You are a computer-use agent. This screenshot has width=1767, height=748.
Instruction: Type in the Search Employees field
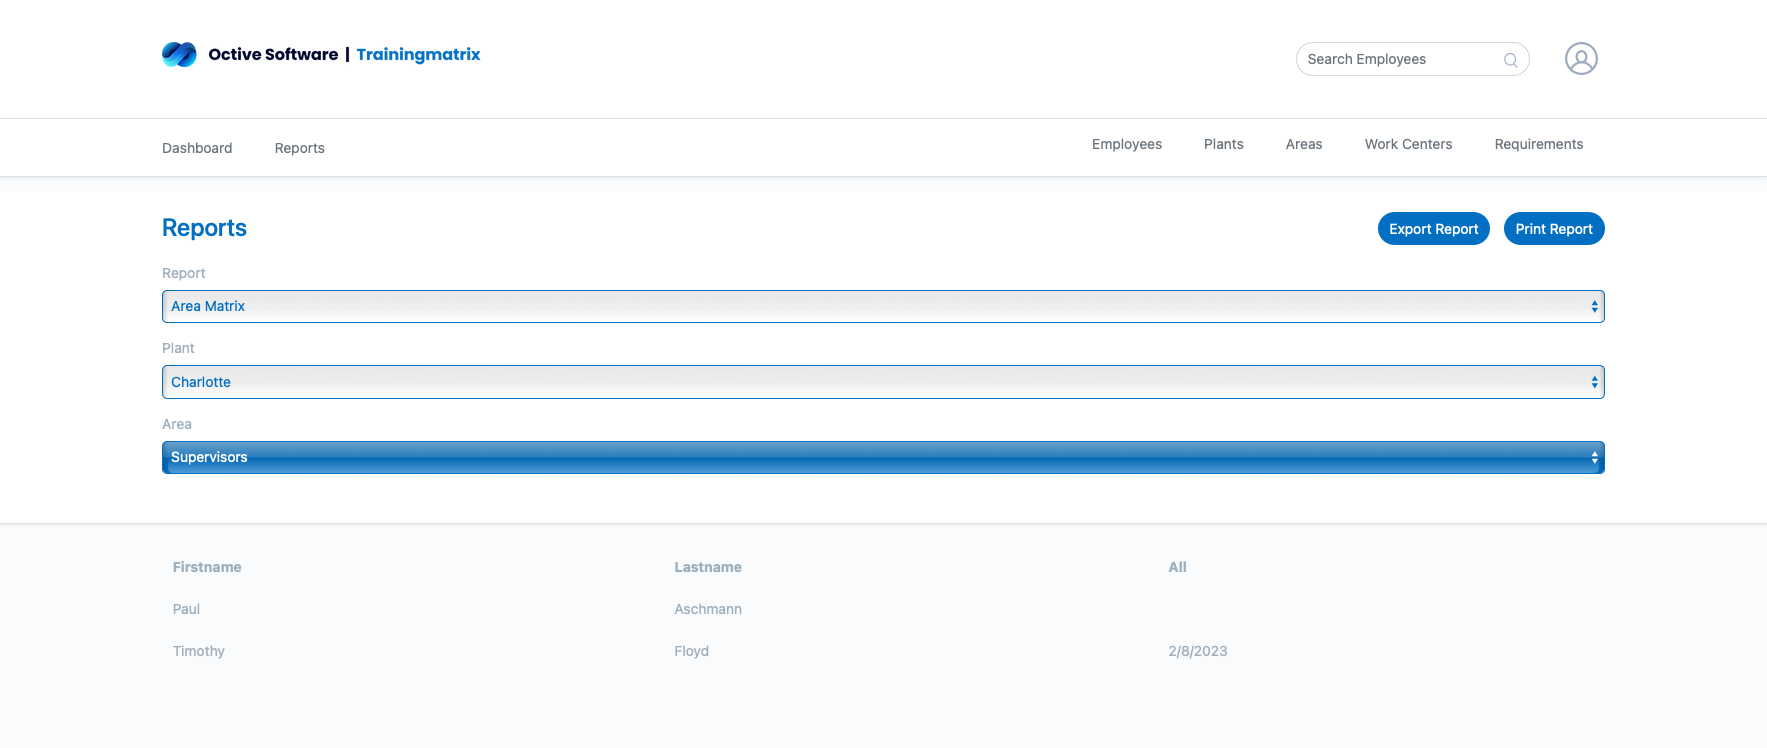point(1400,59)
